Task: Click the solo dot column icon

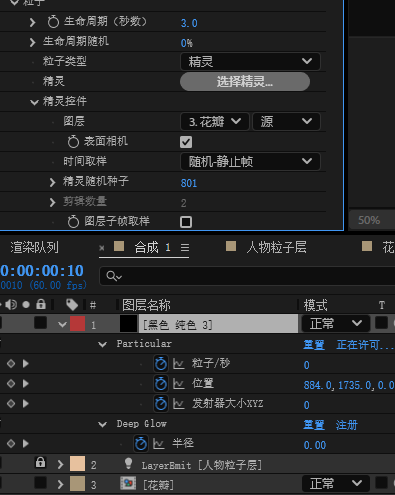Action: click(x=26, y=305)
